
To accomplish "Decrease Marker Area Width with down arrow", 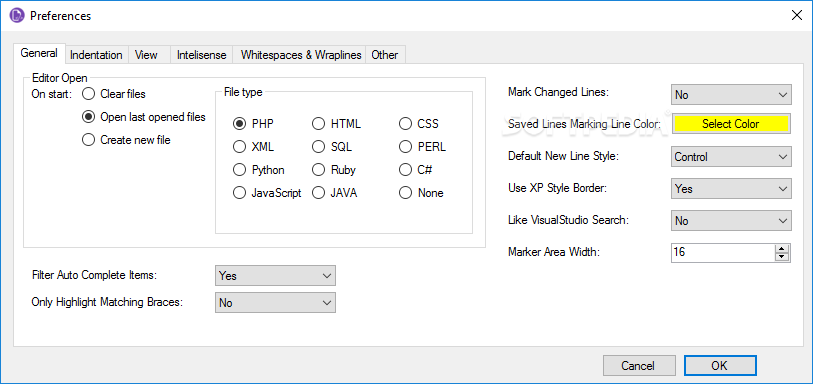I will 781,257.
